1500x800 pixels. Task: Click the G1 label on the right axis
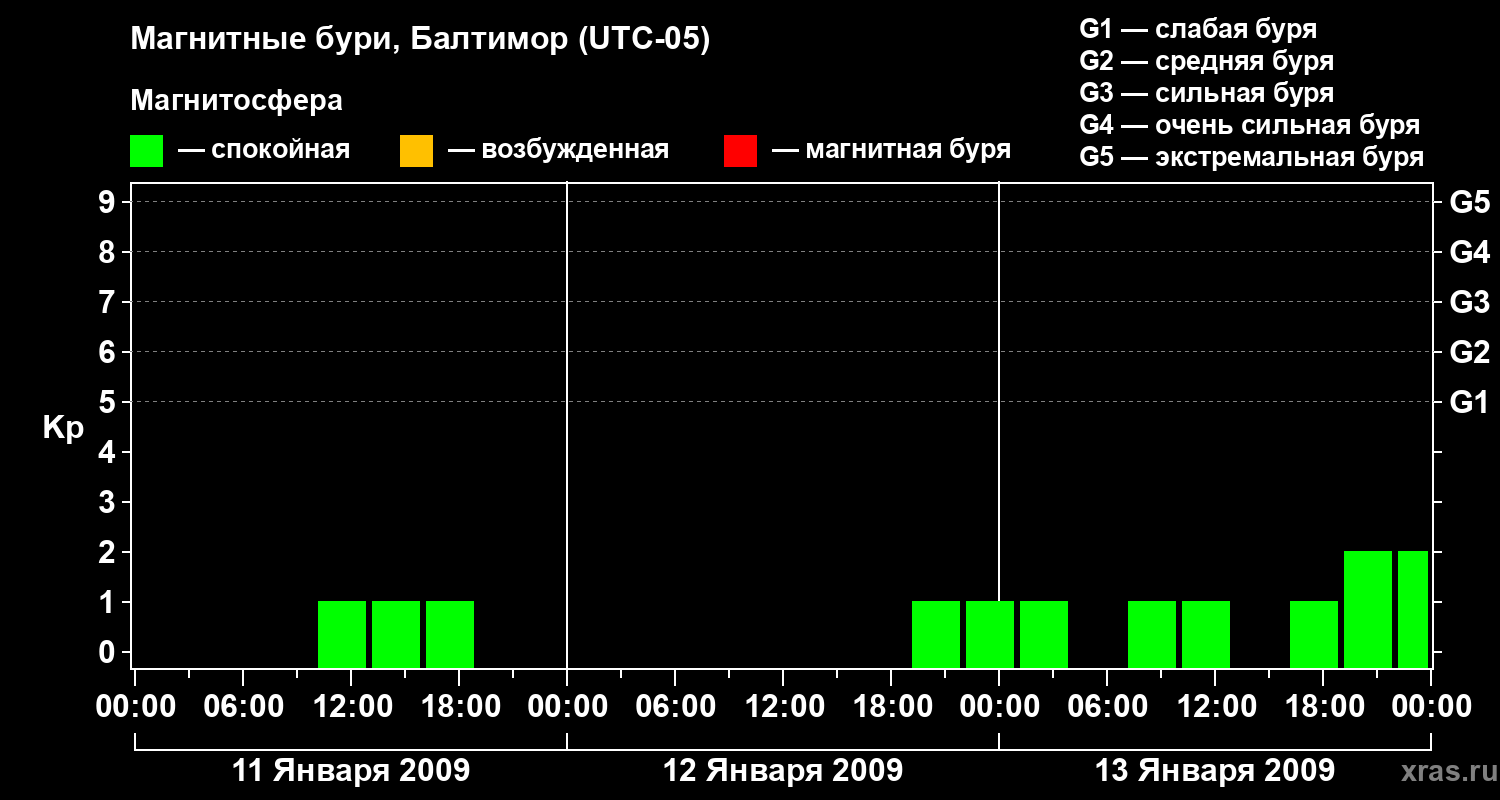[x=1469, y=402]
